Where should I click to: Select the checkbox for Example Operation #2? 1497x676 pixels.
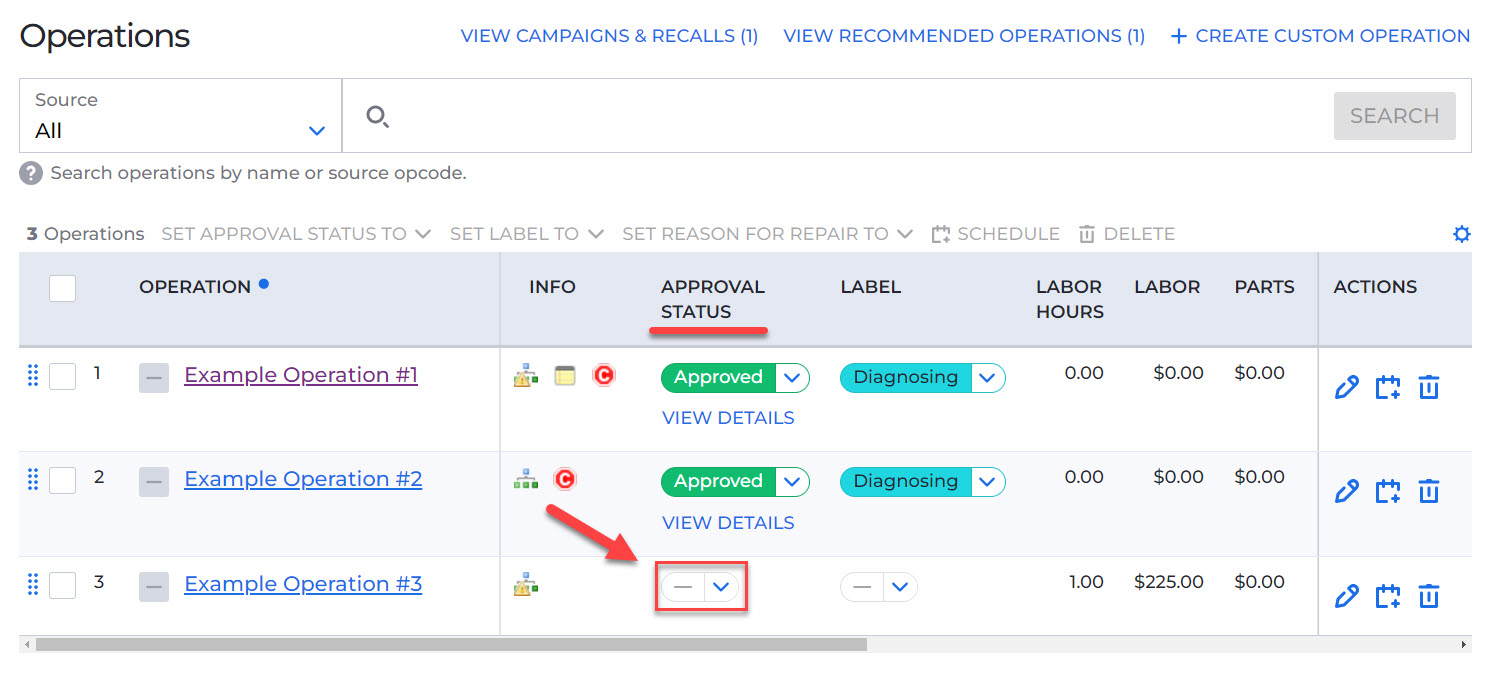[62, 480]
